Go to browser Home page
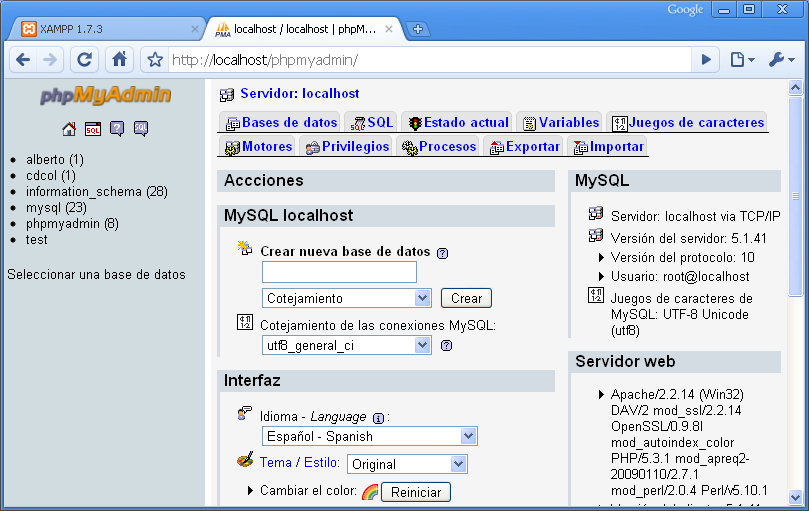Screen dimensions: 809x511 click(x=119, y=59)
